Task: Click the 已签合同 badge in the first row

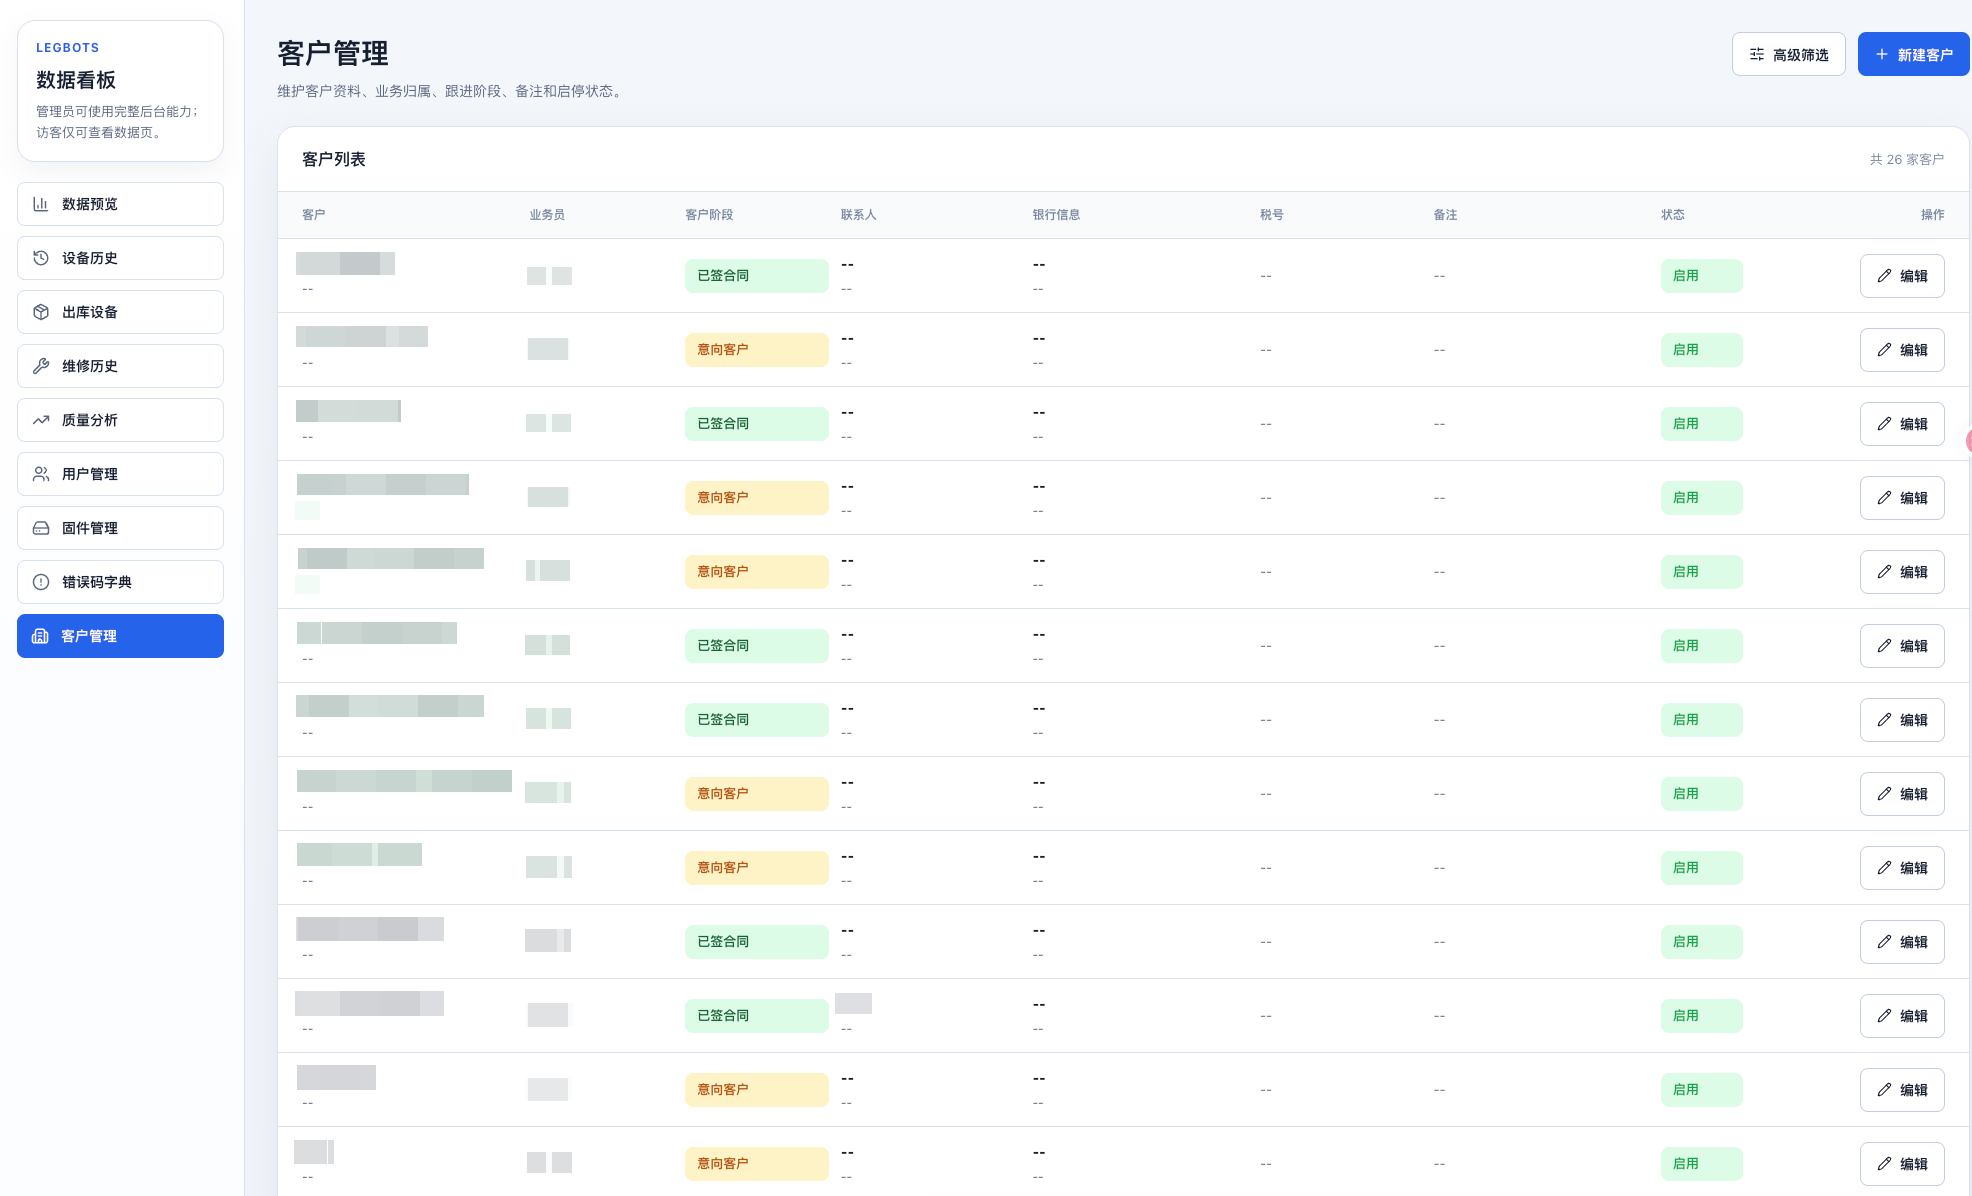Action: 756,276
